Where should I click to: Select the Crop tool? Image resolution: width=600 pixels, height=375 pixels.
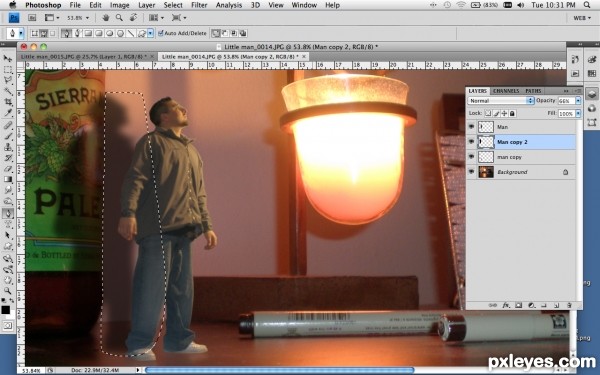click(8, 102)
